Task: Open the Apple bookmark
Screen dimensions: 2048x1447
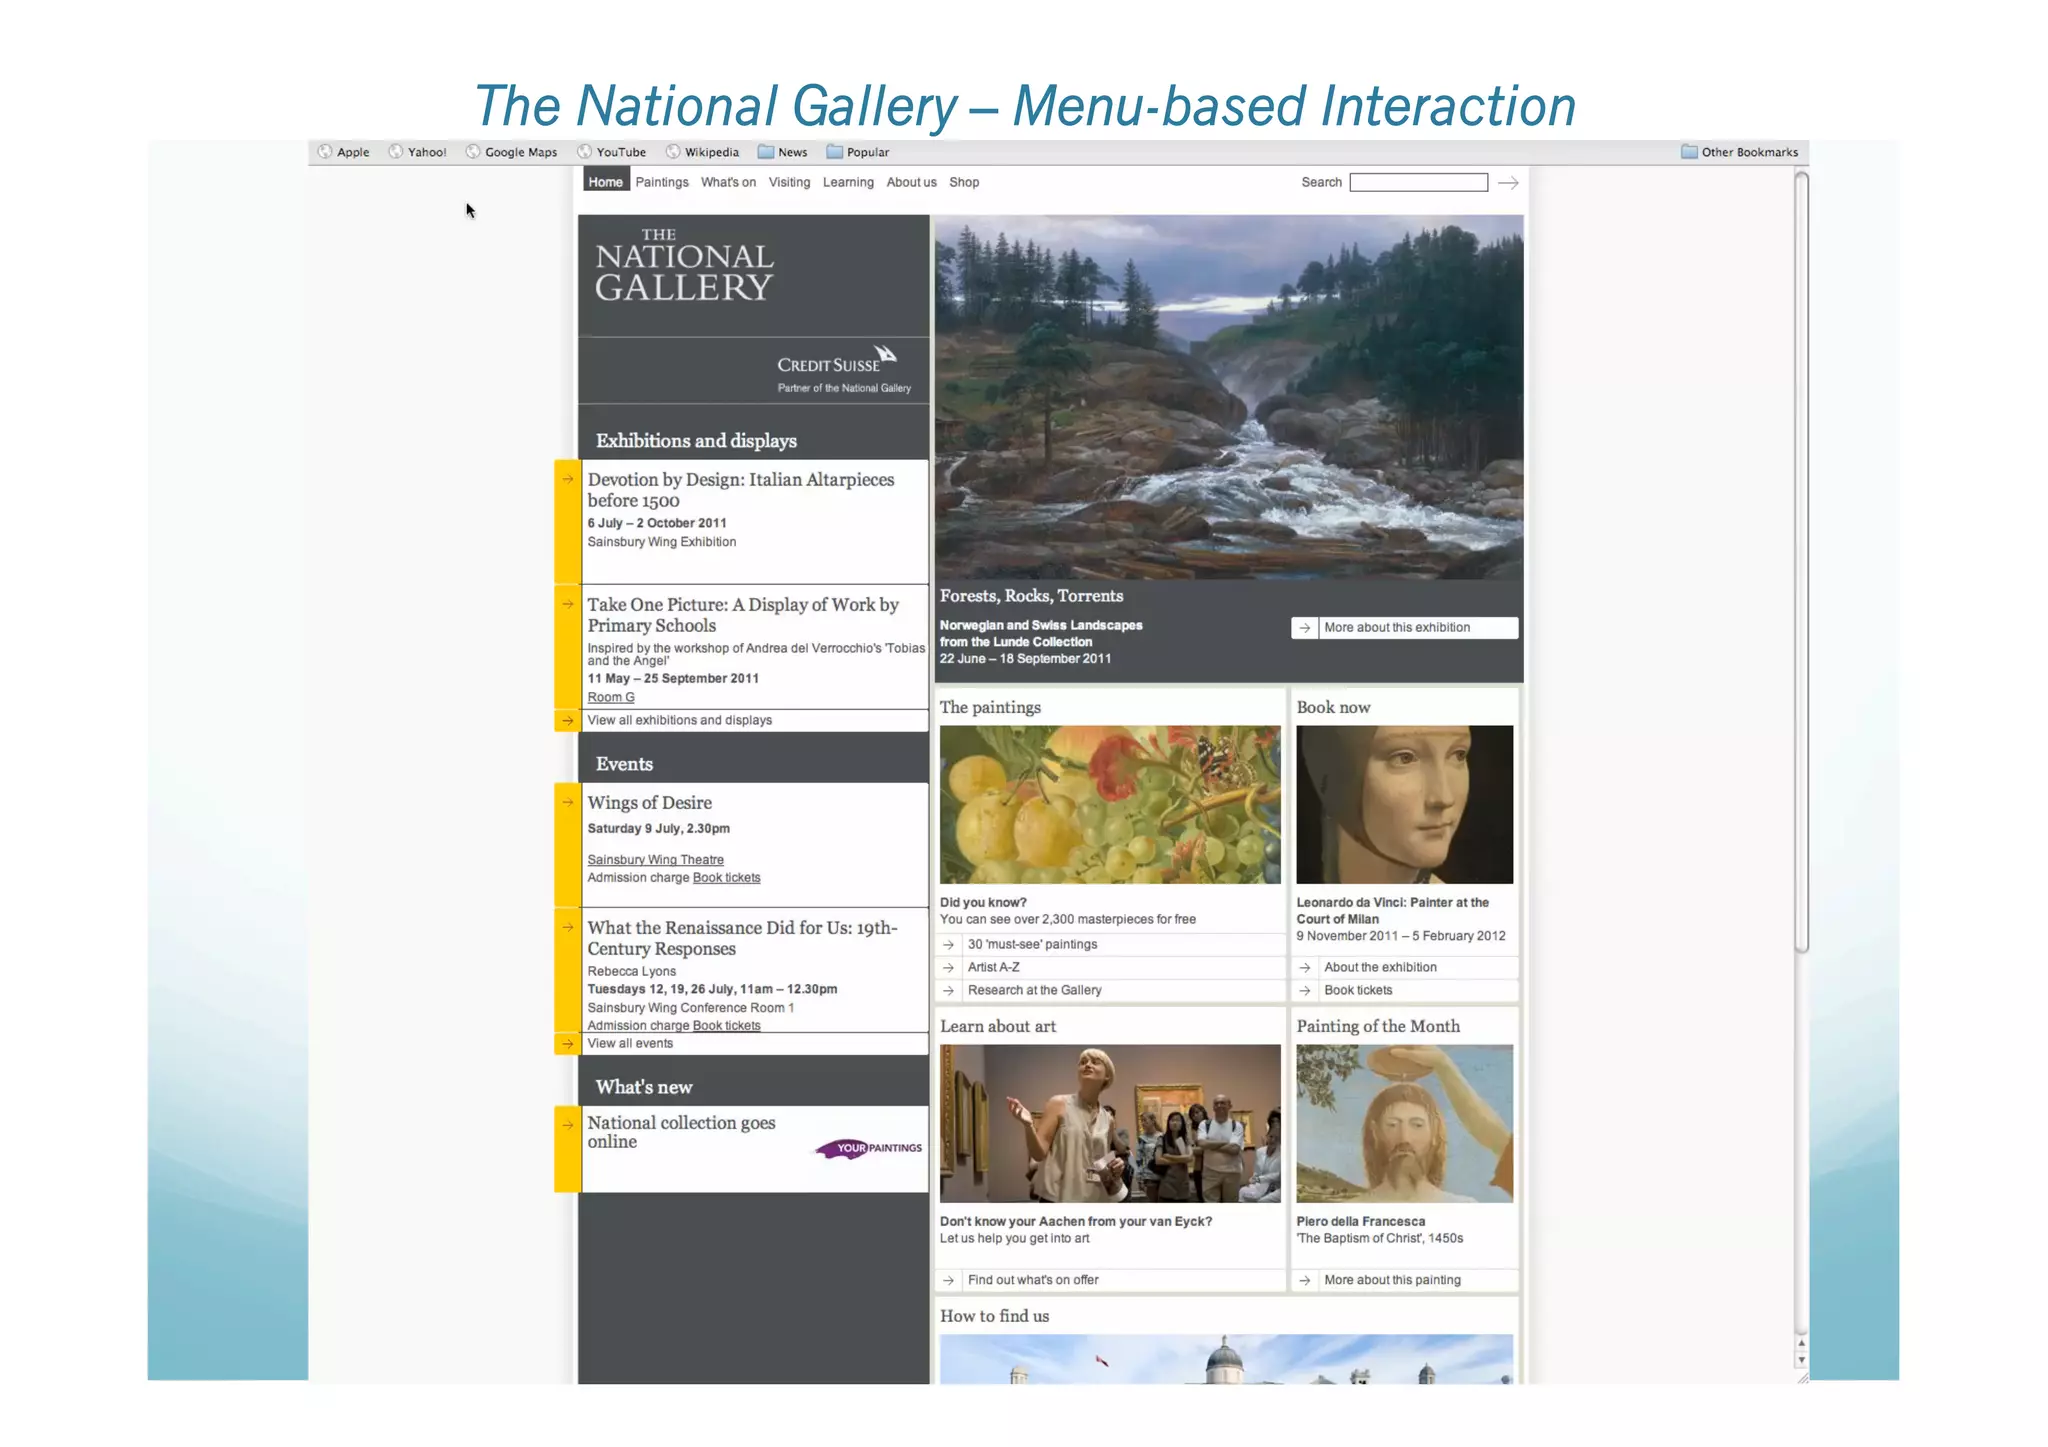Action: point(343,152)
